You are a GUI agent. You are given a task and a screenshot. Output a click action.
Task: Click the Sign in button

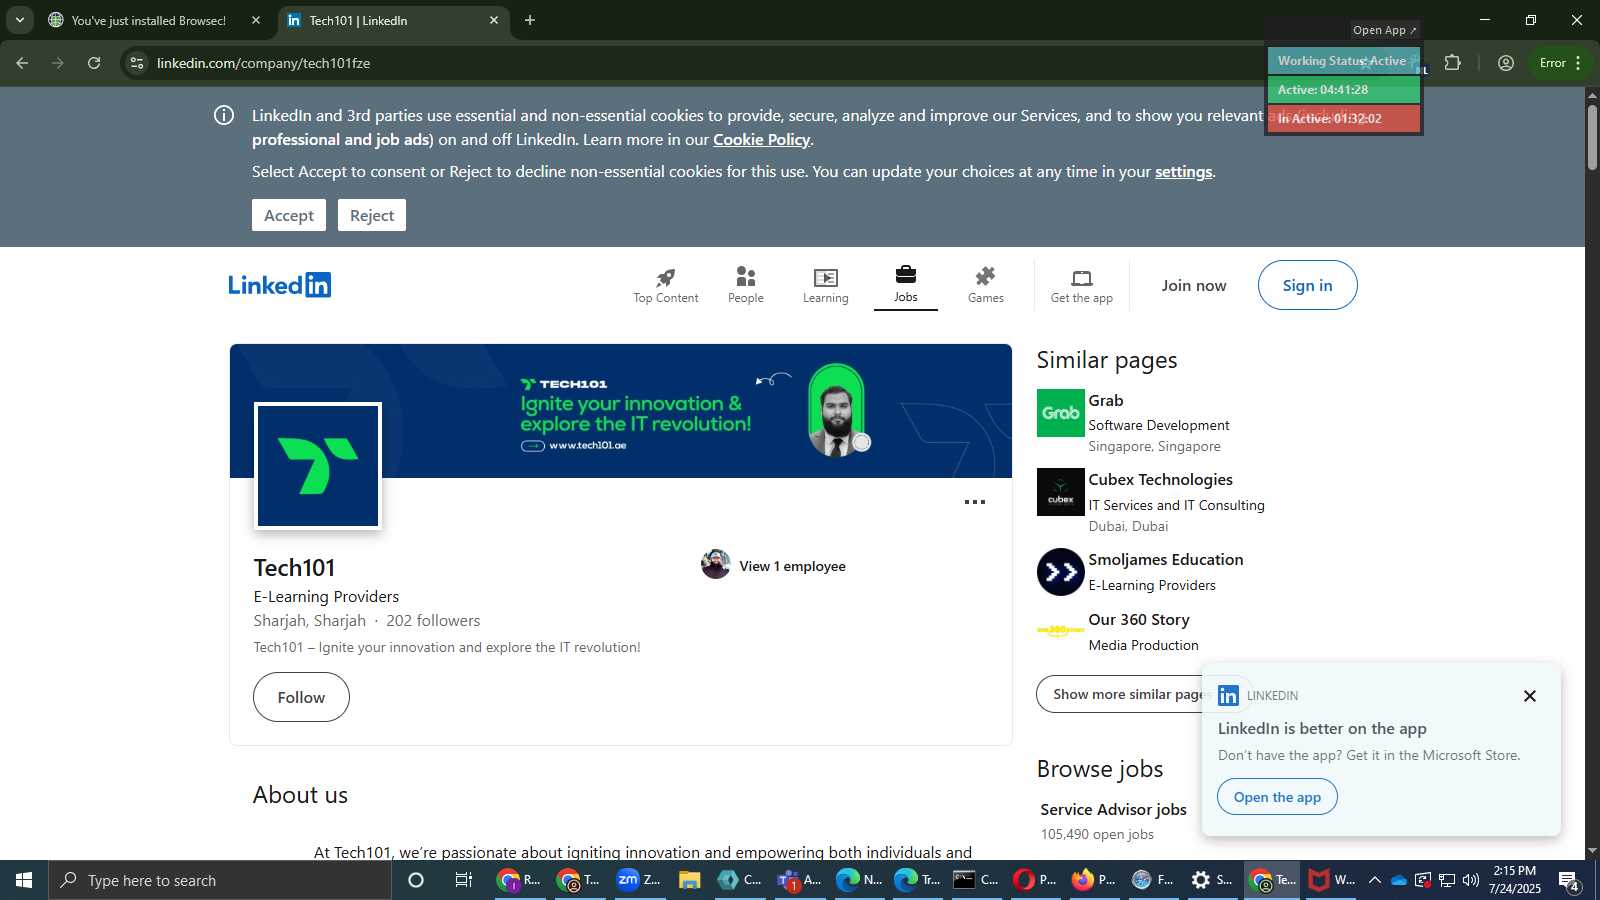pos(1307,285)
